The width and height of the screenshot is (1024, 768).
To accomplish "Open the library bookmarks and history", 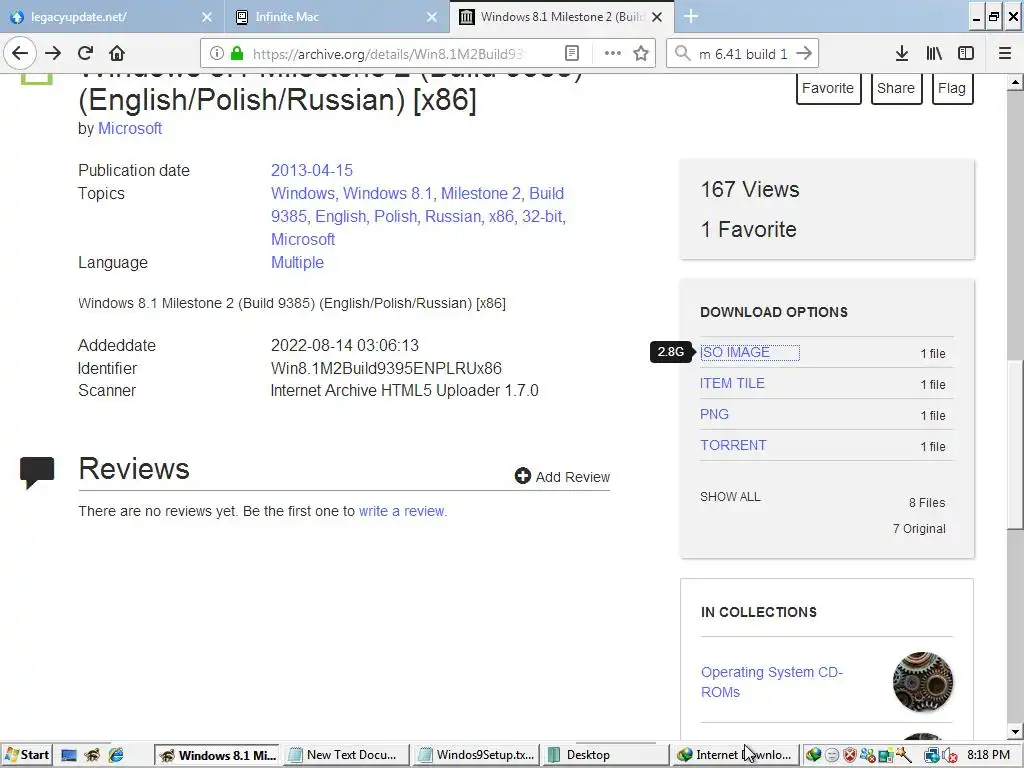I will (x=934, y=54).
